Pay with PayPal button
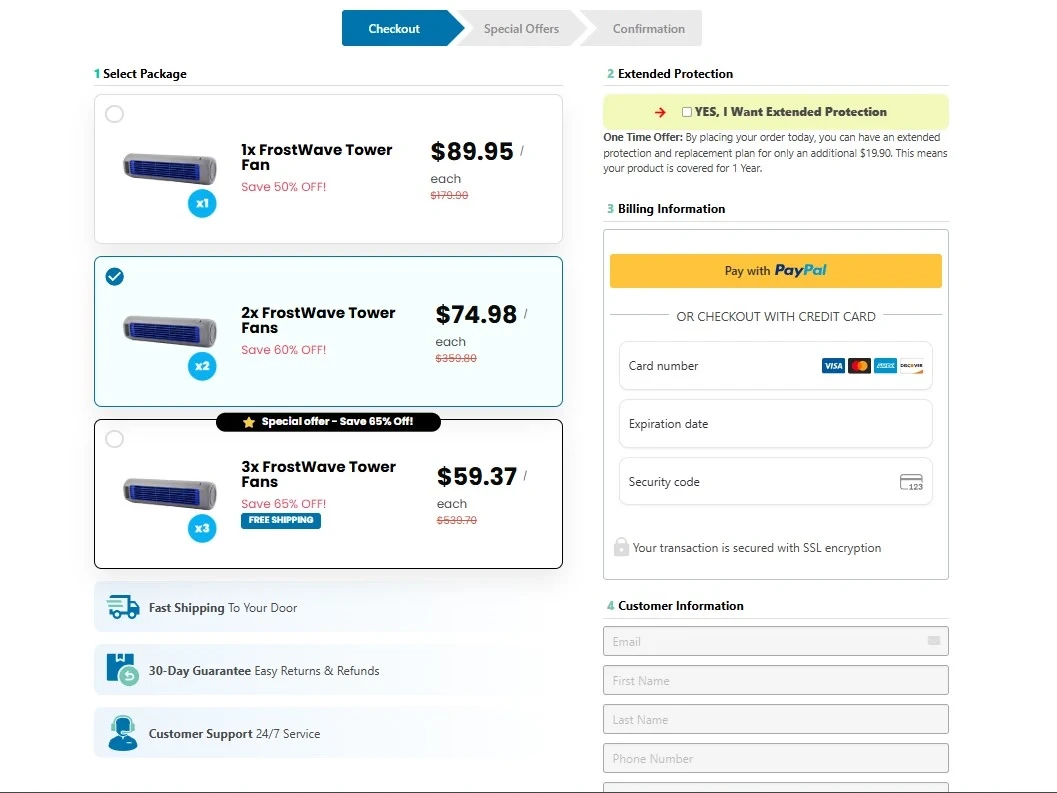The width and height of the screenshot is (1057, 793). pos(776,271)
